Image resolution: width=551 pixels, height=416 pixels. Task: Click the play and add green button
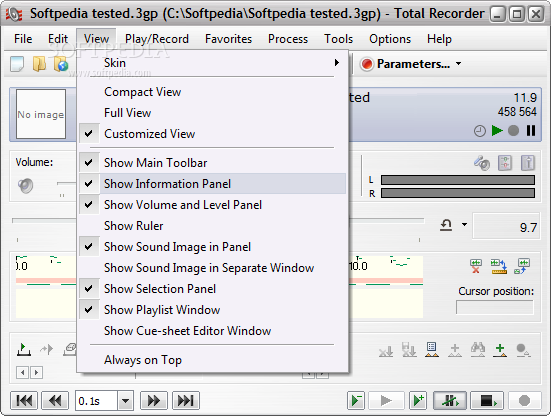click(x=418, y=401)
